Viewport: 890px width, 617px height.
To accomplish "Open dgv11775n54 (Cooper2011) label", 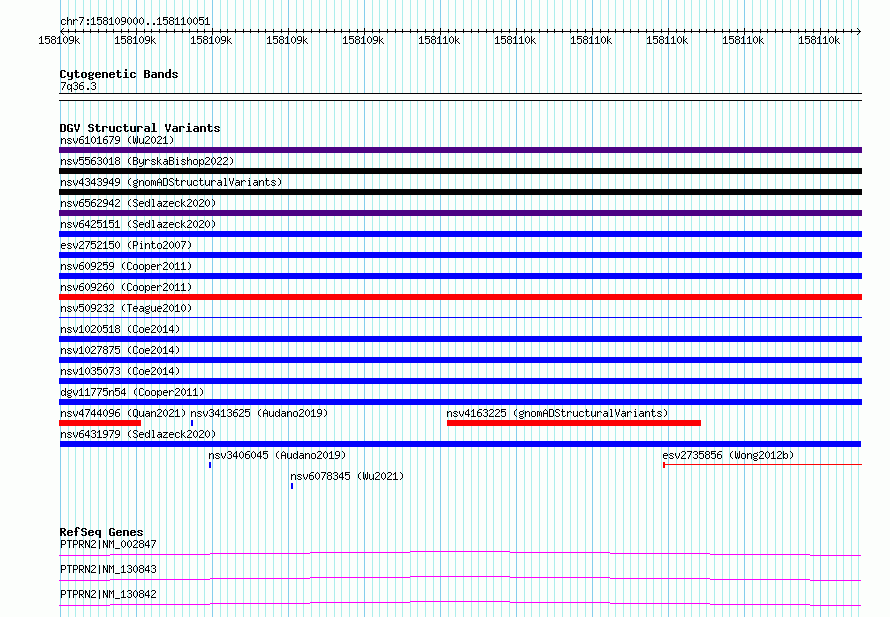I will point(132,392).
